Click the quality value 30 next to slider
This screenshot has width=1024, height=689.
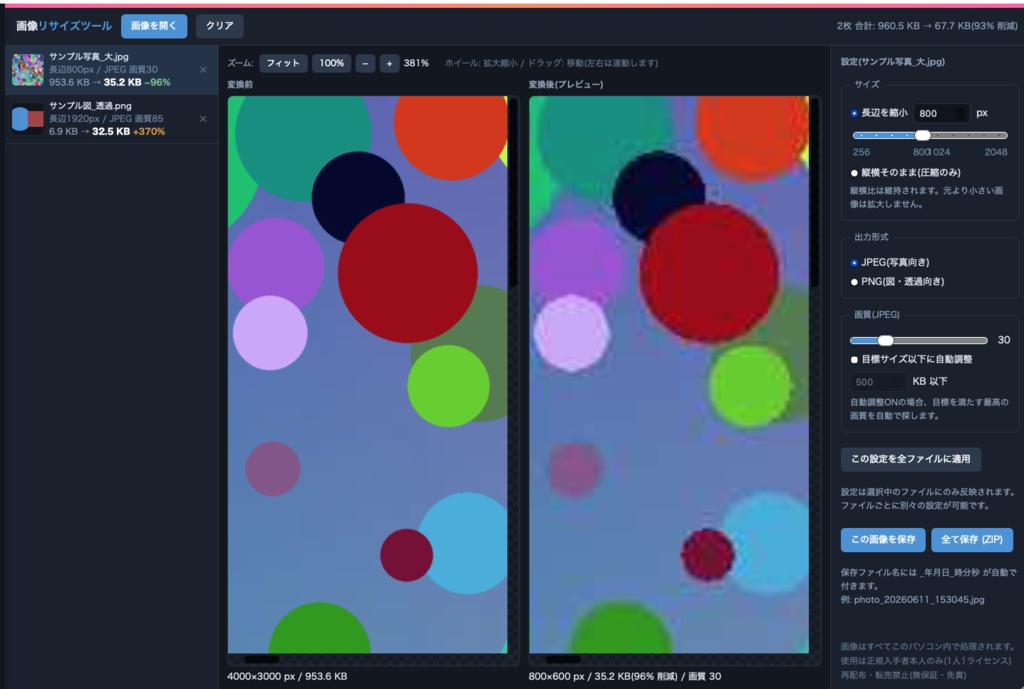[x=1004, y=340]
